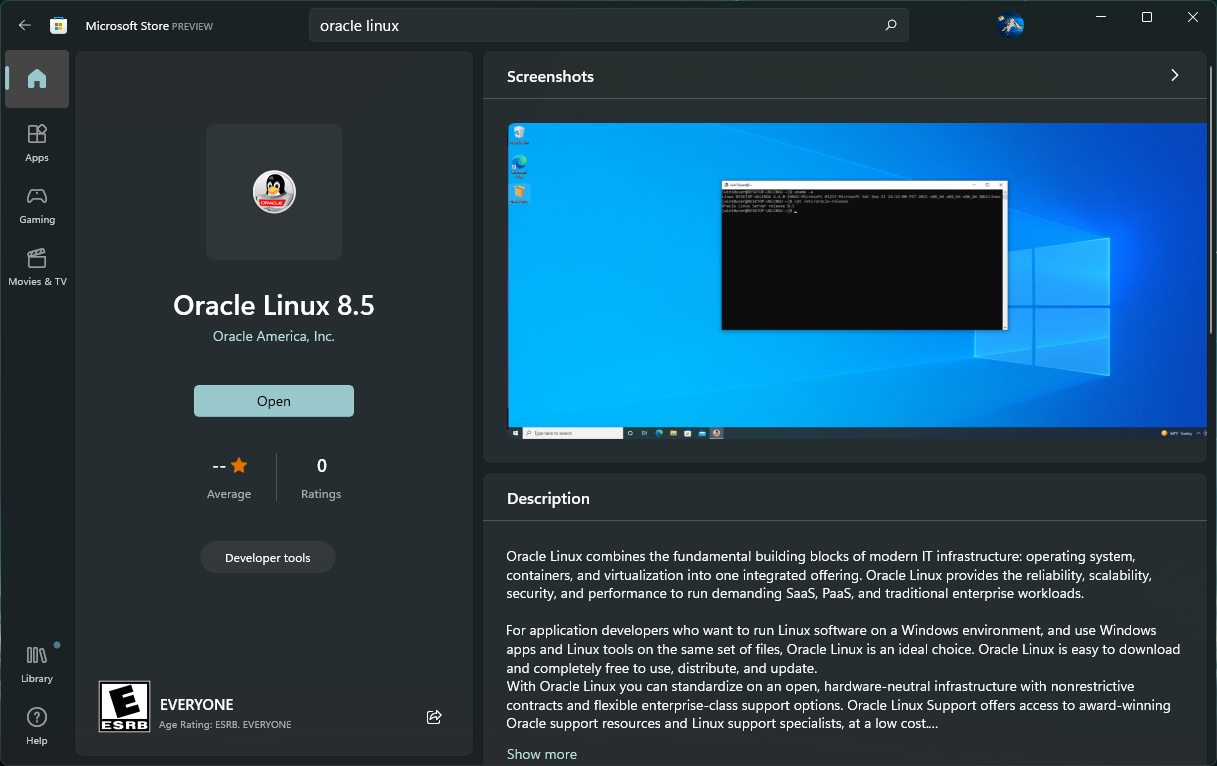Screen dimensions: 1217x766
Task: Open Oracle America, Inc. publisher link
Action: 274,337
